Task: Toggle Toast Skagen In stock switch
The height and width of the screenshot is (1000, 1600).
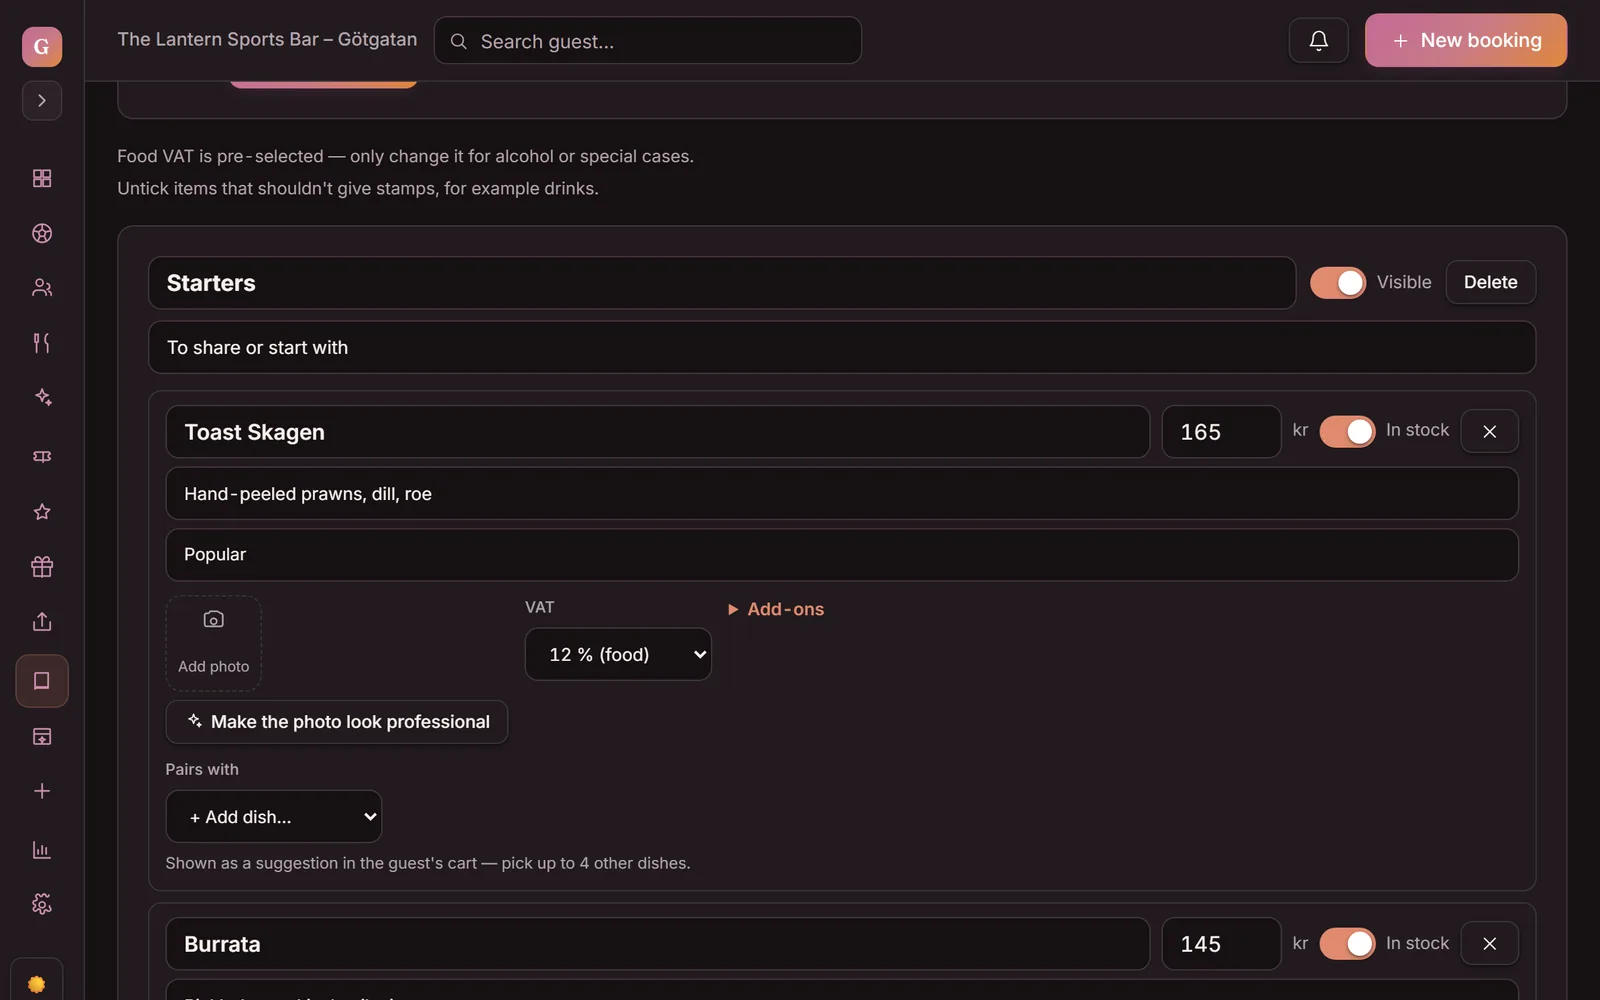Action: pos(1347,431)
